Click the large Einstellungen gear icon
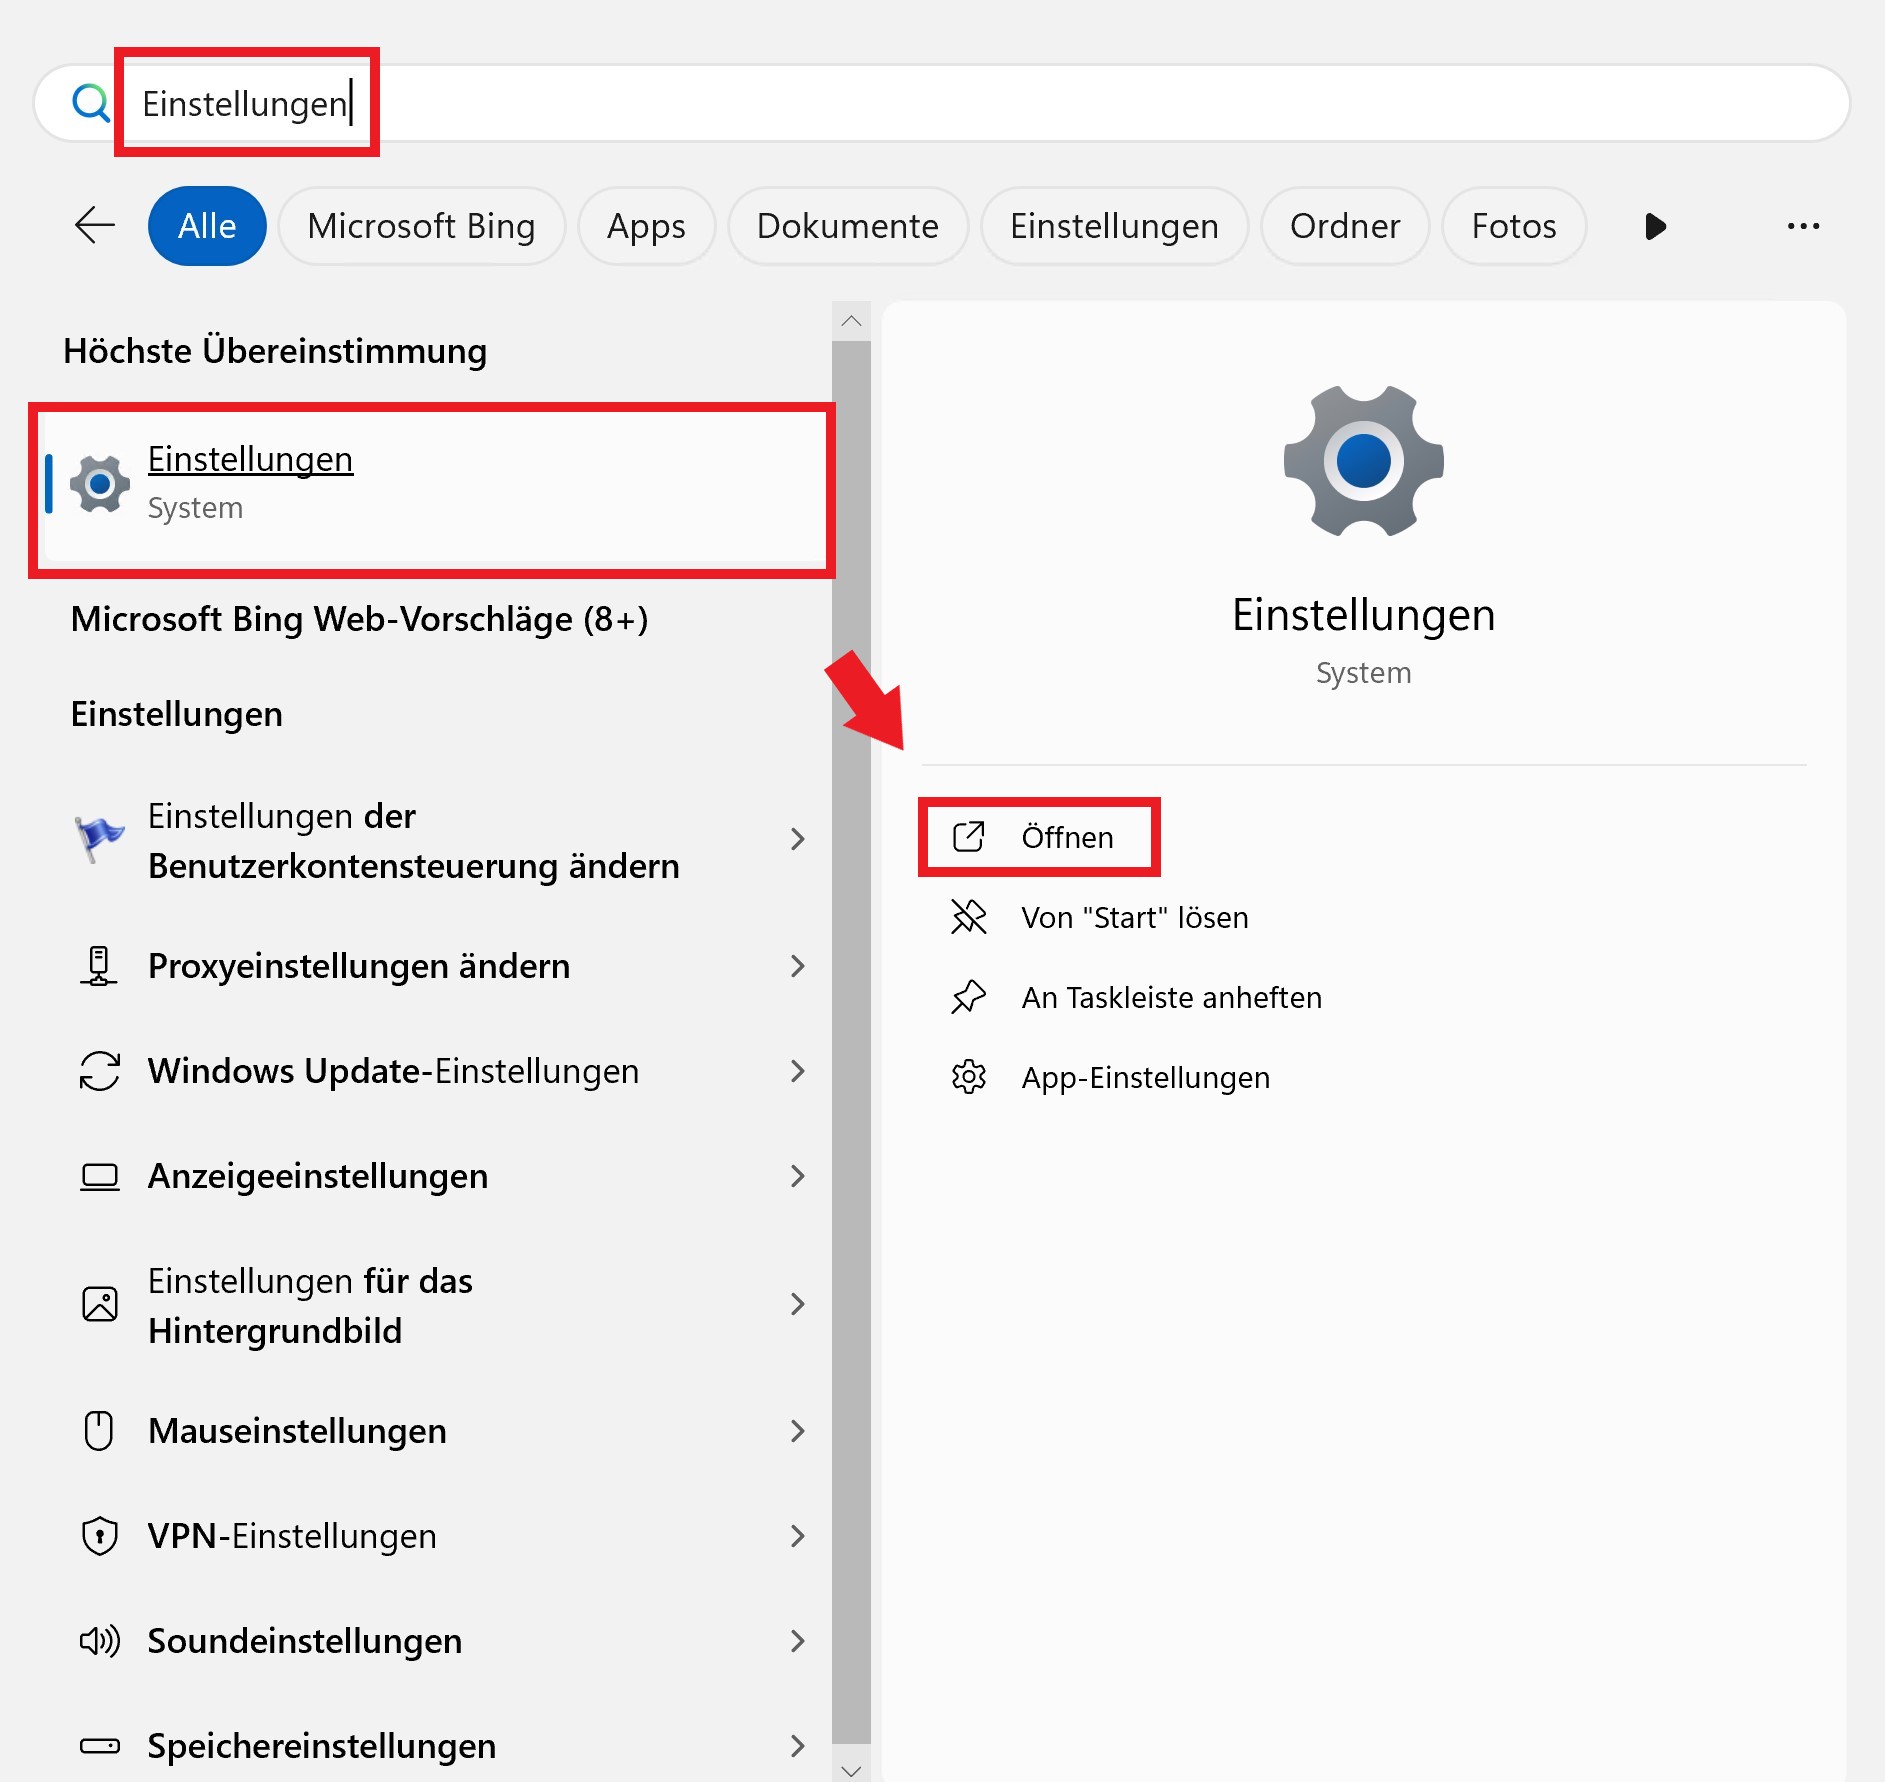 click(x=1363, y=461)
